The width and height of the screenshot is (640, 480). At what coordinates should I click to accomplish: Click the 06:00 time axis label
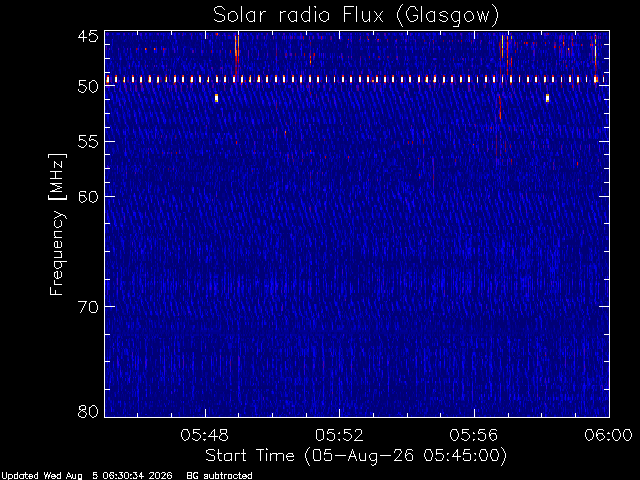coord(608,435)
